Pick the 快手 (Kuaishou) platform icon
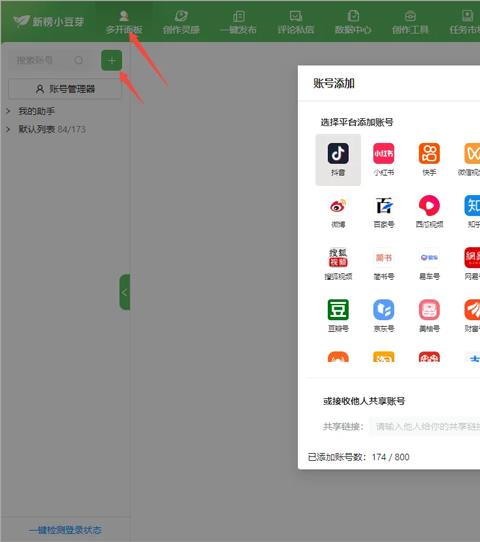480x542 pixels. (429, 154)
